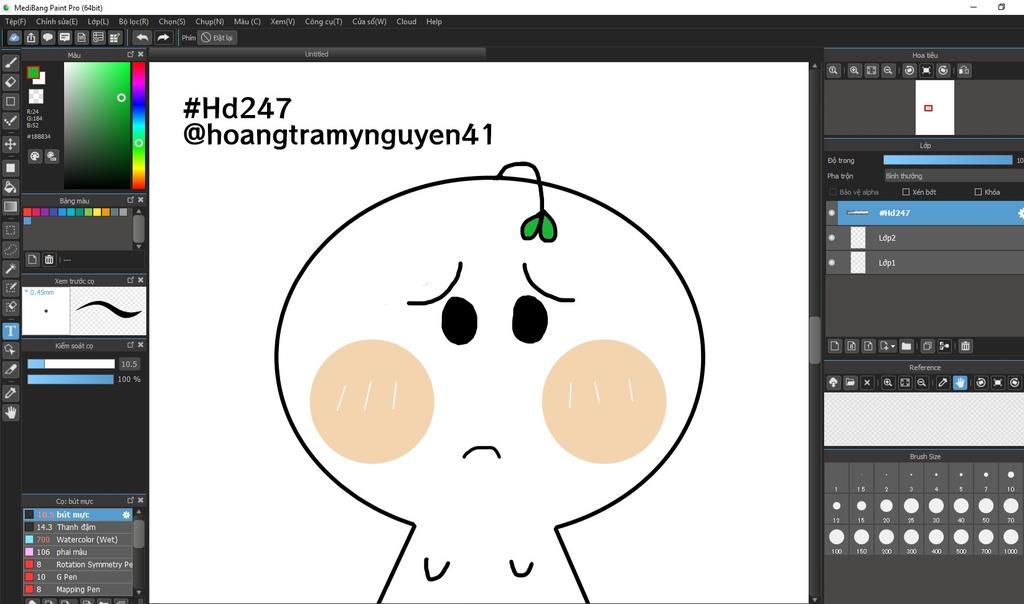
Task: Select the Eyedropper tool
Action: 10,392
